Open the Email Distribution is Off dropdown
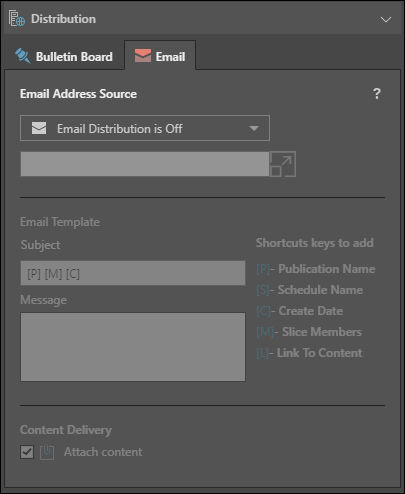Screen dimensions: 405x494 (x=145, y=128)
